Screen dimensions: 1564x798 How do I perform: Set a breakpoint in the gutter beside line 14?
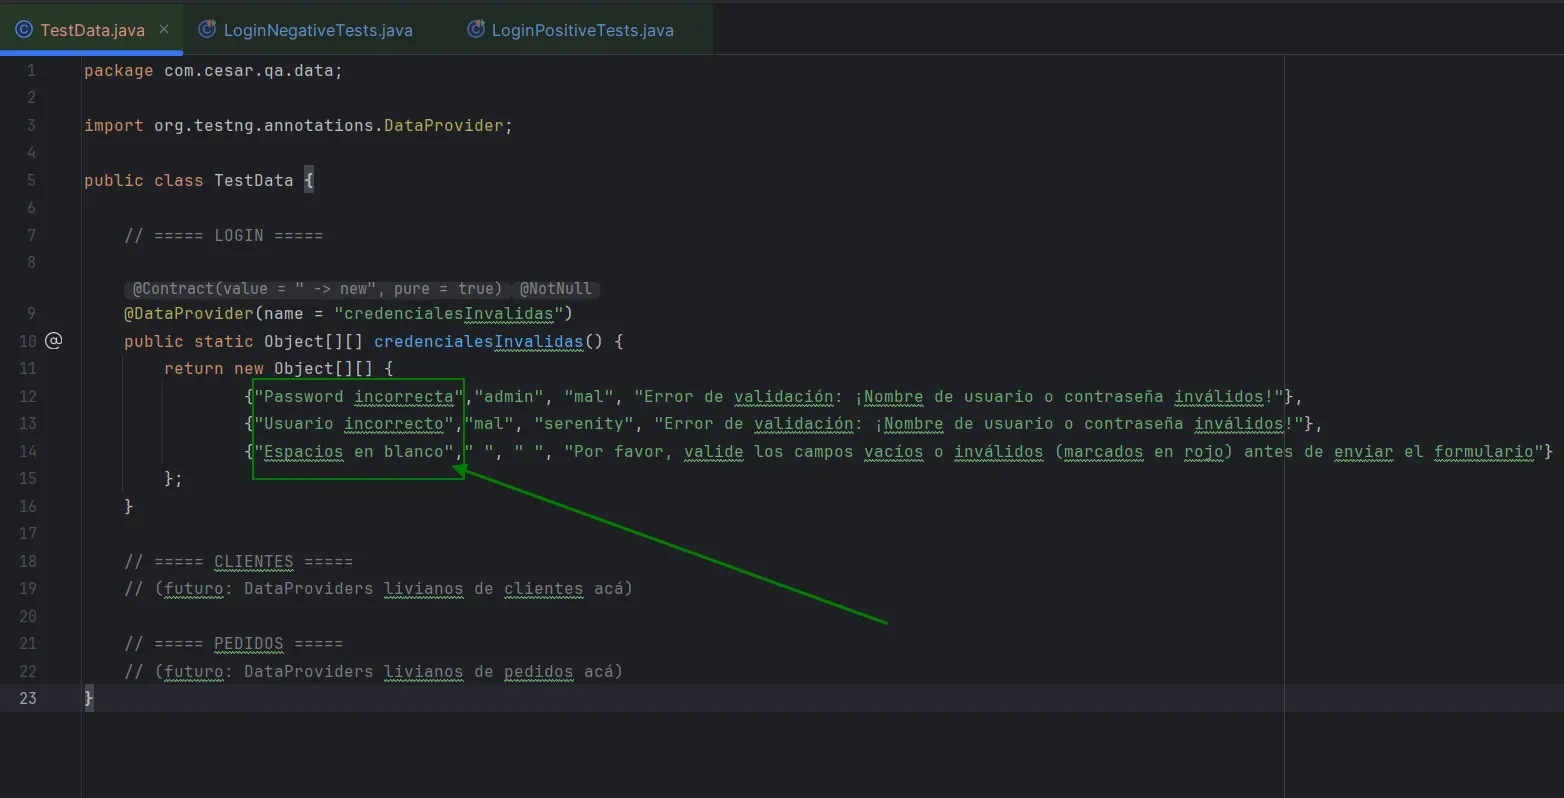[x=55, y=451]
